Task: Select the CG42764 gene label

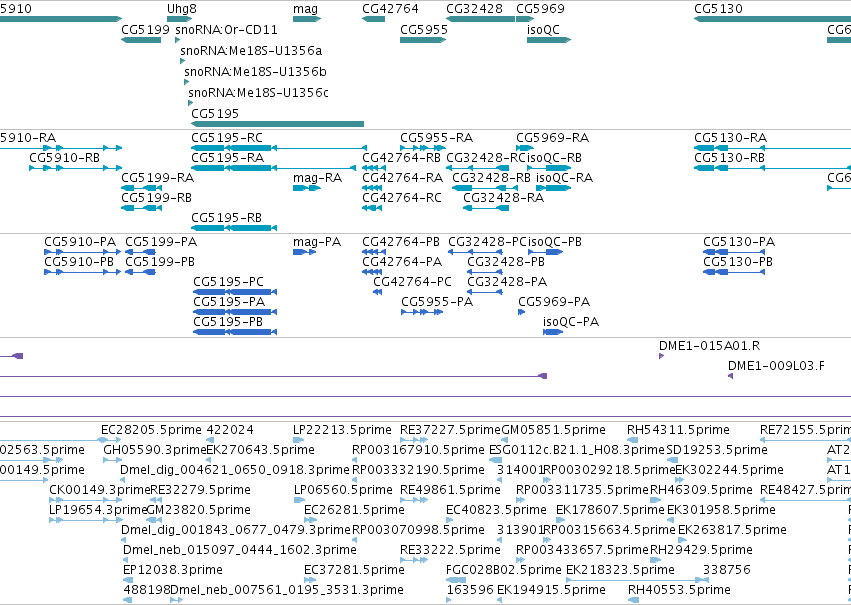Action: coord(390,9)
